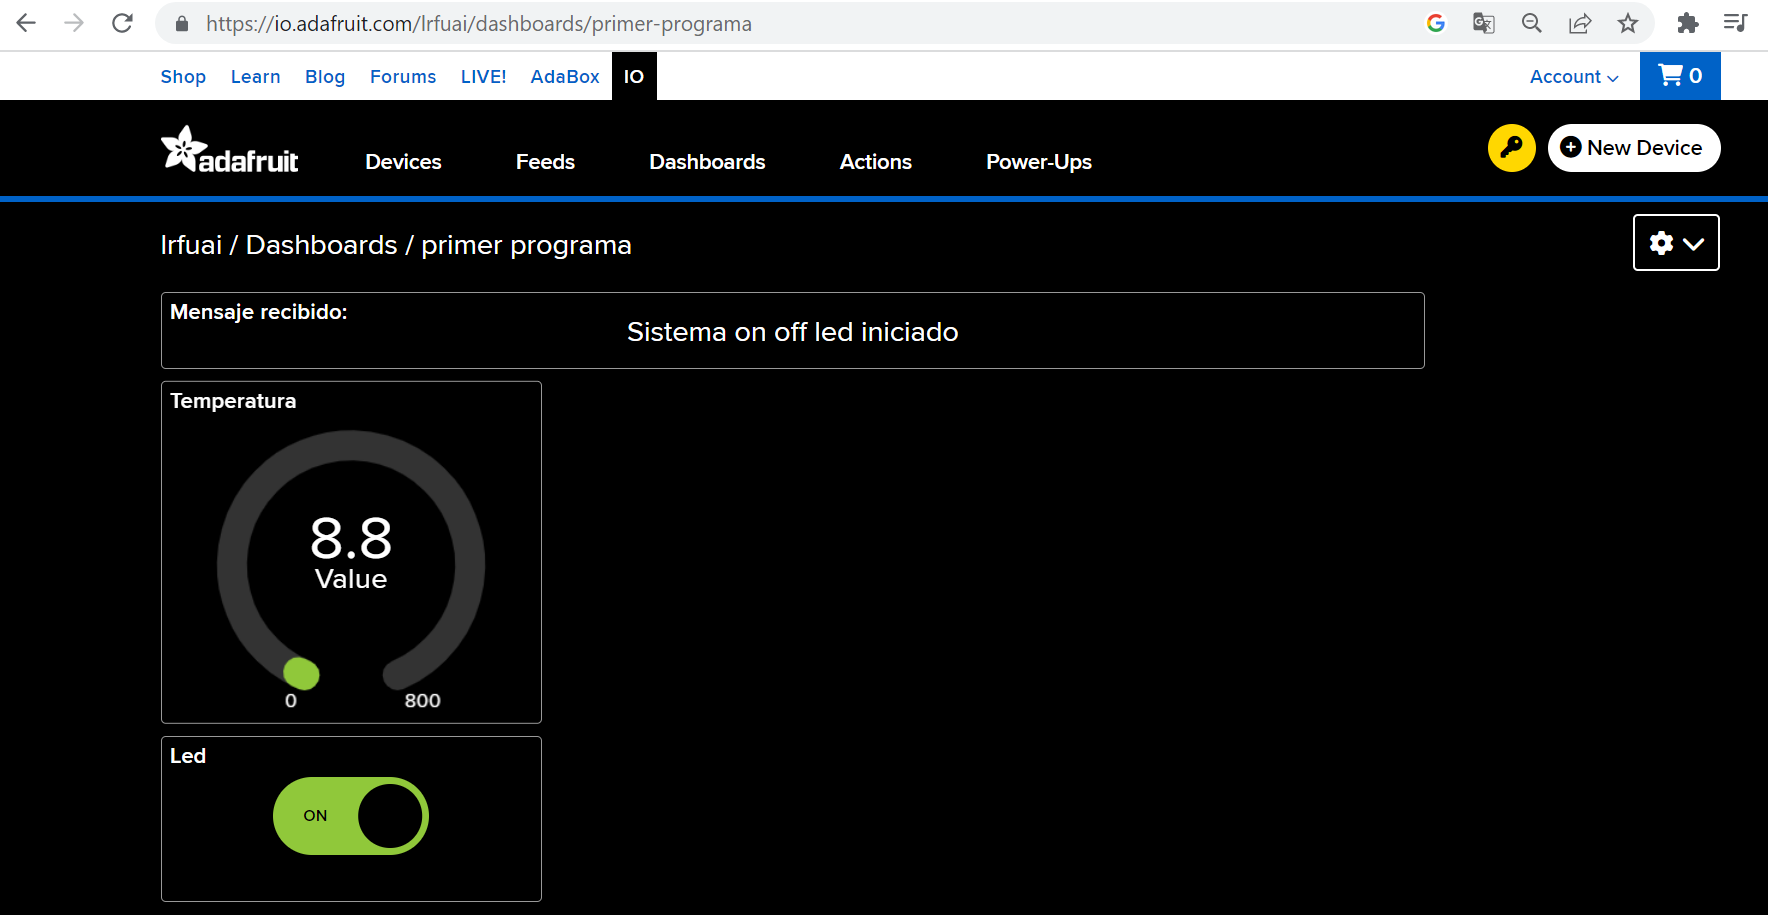Click the browser back arrow
The width and height of the screenshot is (1768, 915).
(x=27, y=23)
